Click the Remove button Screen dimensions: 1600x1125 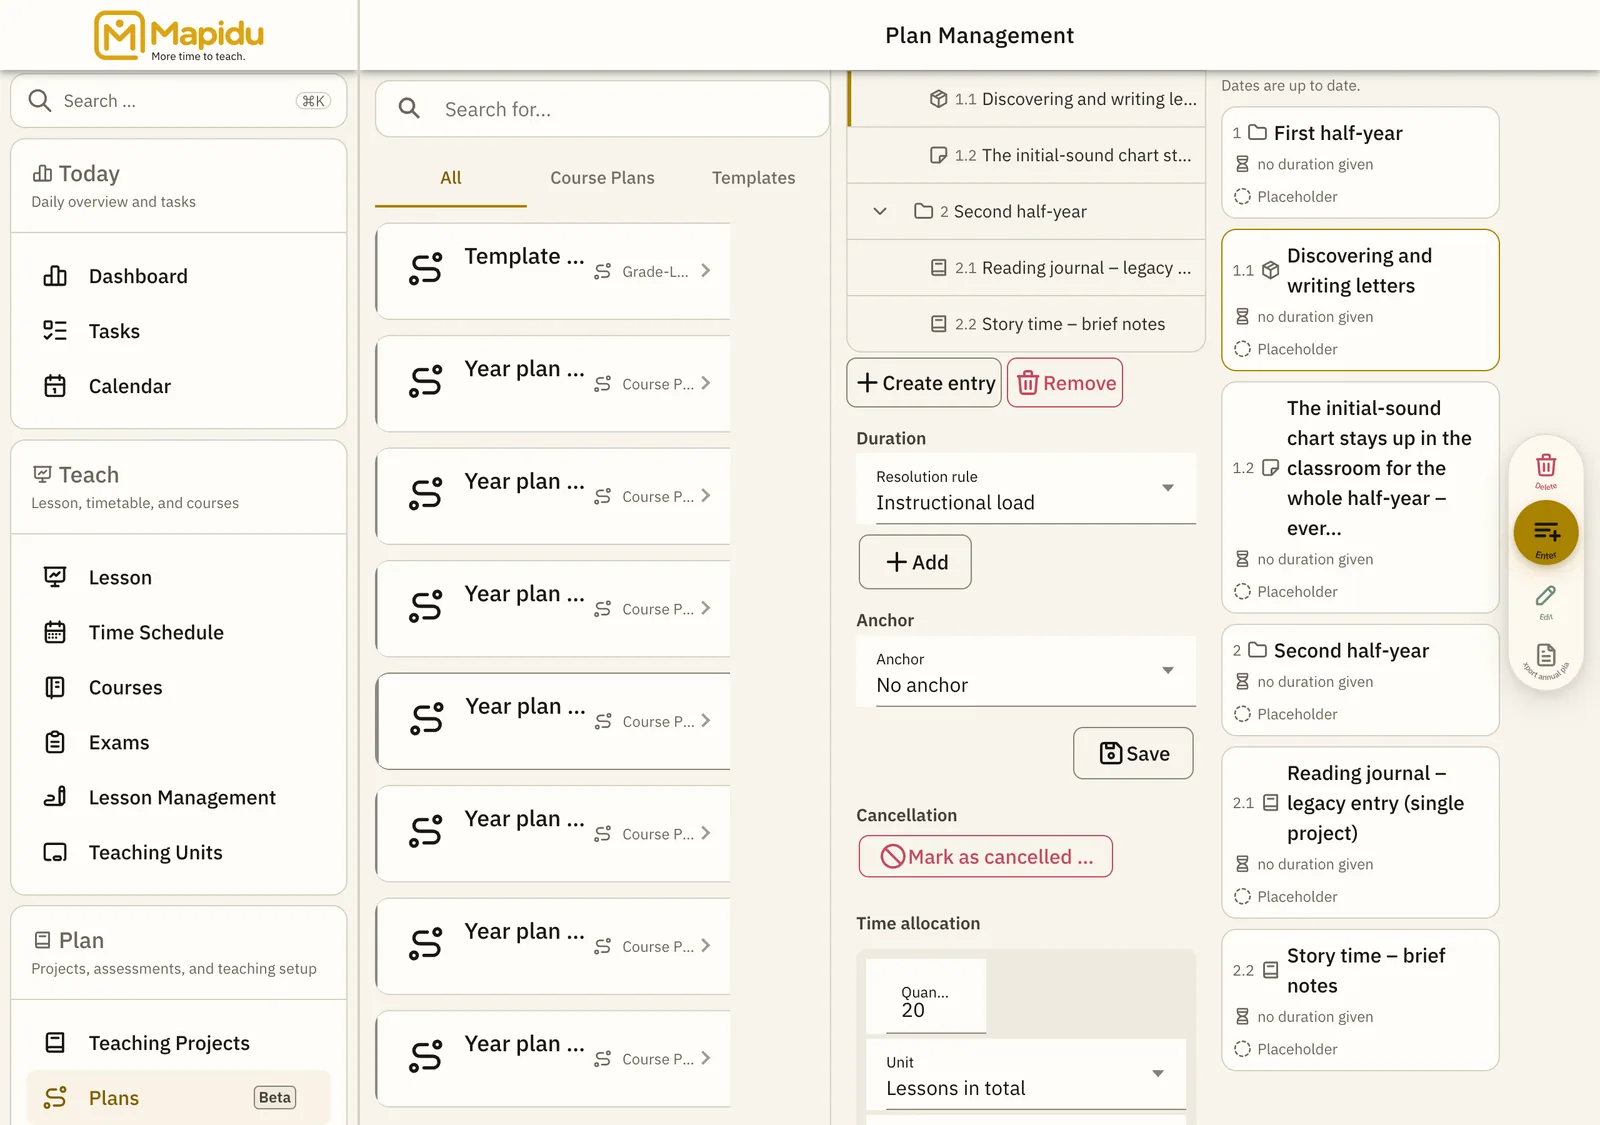click(1065, 383)
